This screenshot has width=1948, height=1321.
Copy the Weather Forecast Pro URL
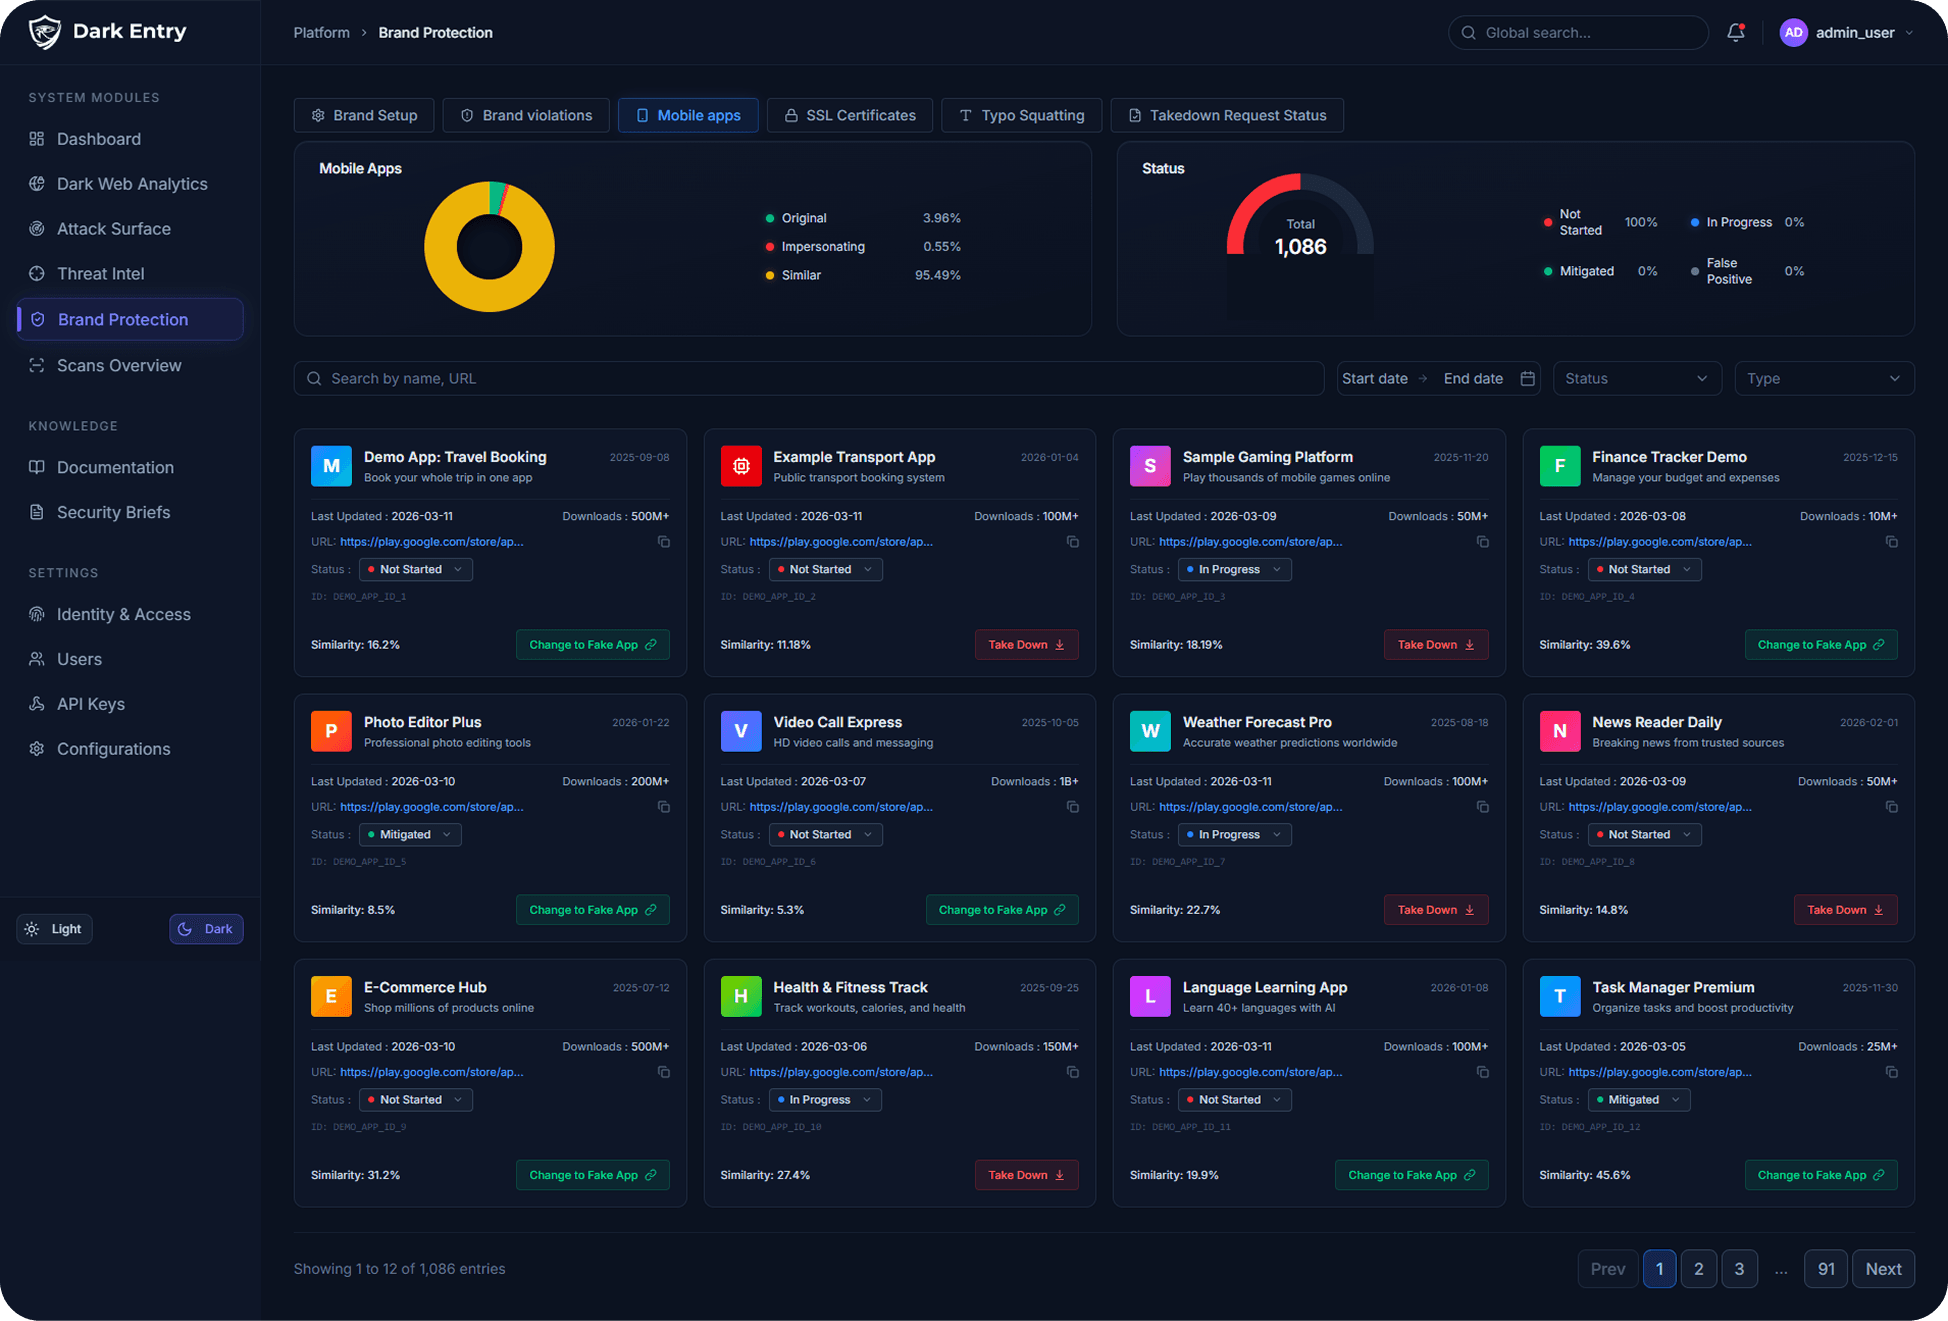(x=1482, y=807)
